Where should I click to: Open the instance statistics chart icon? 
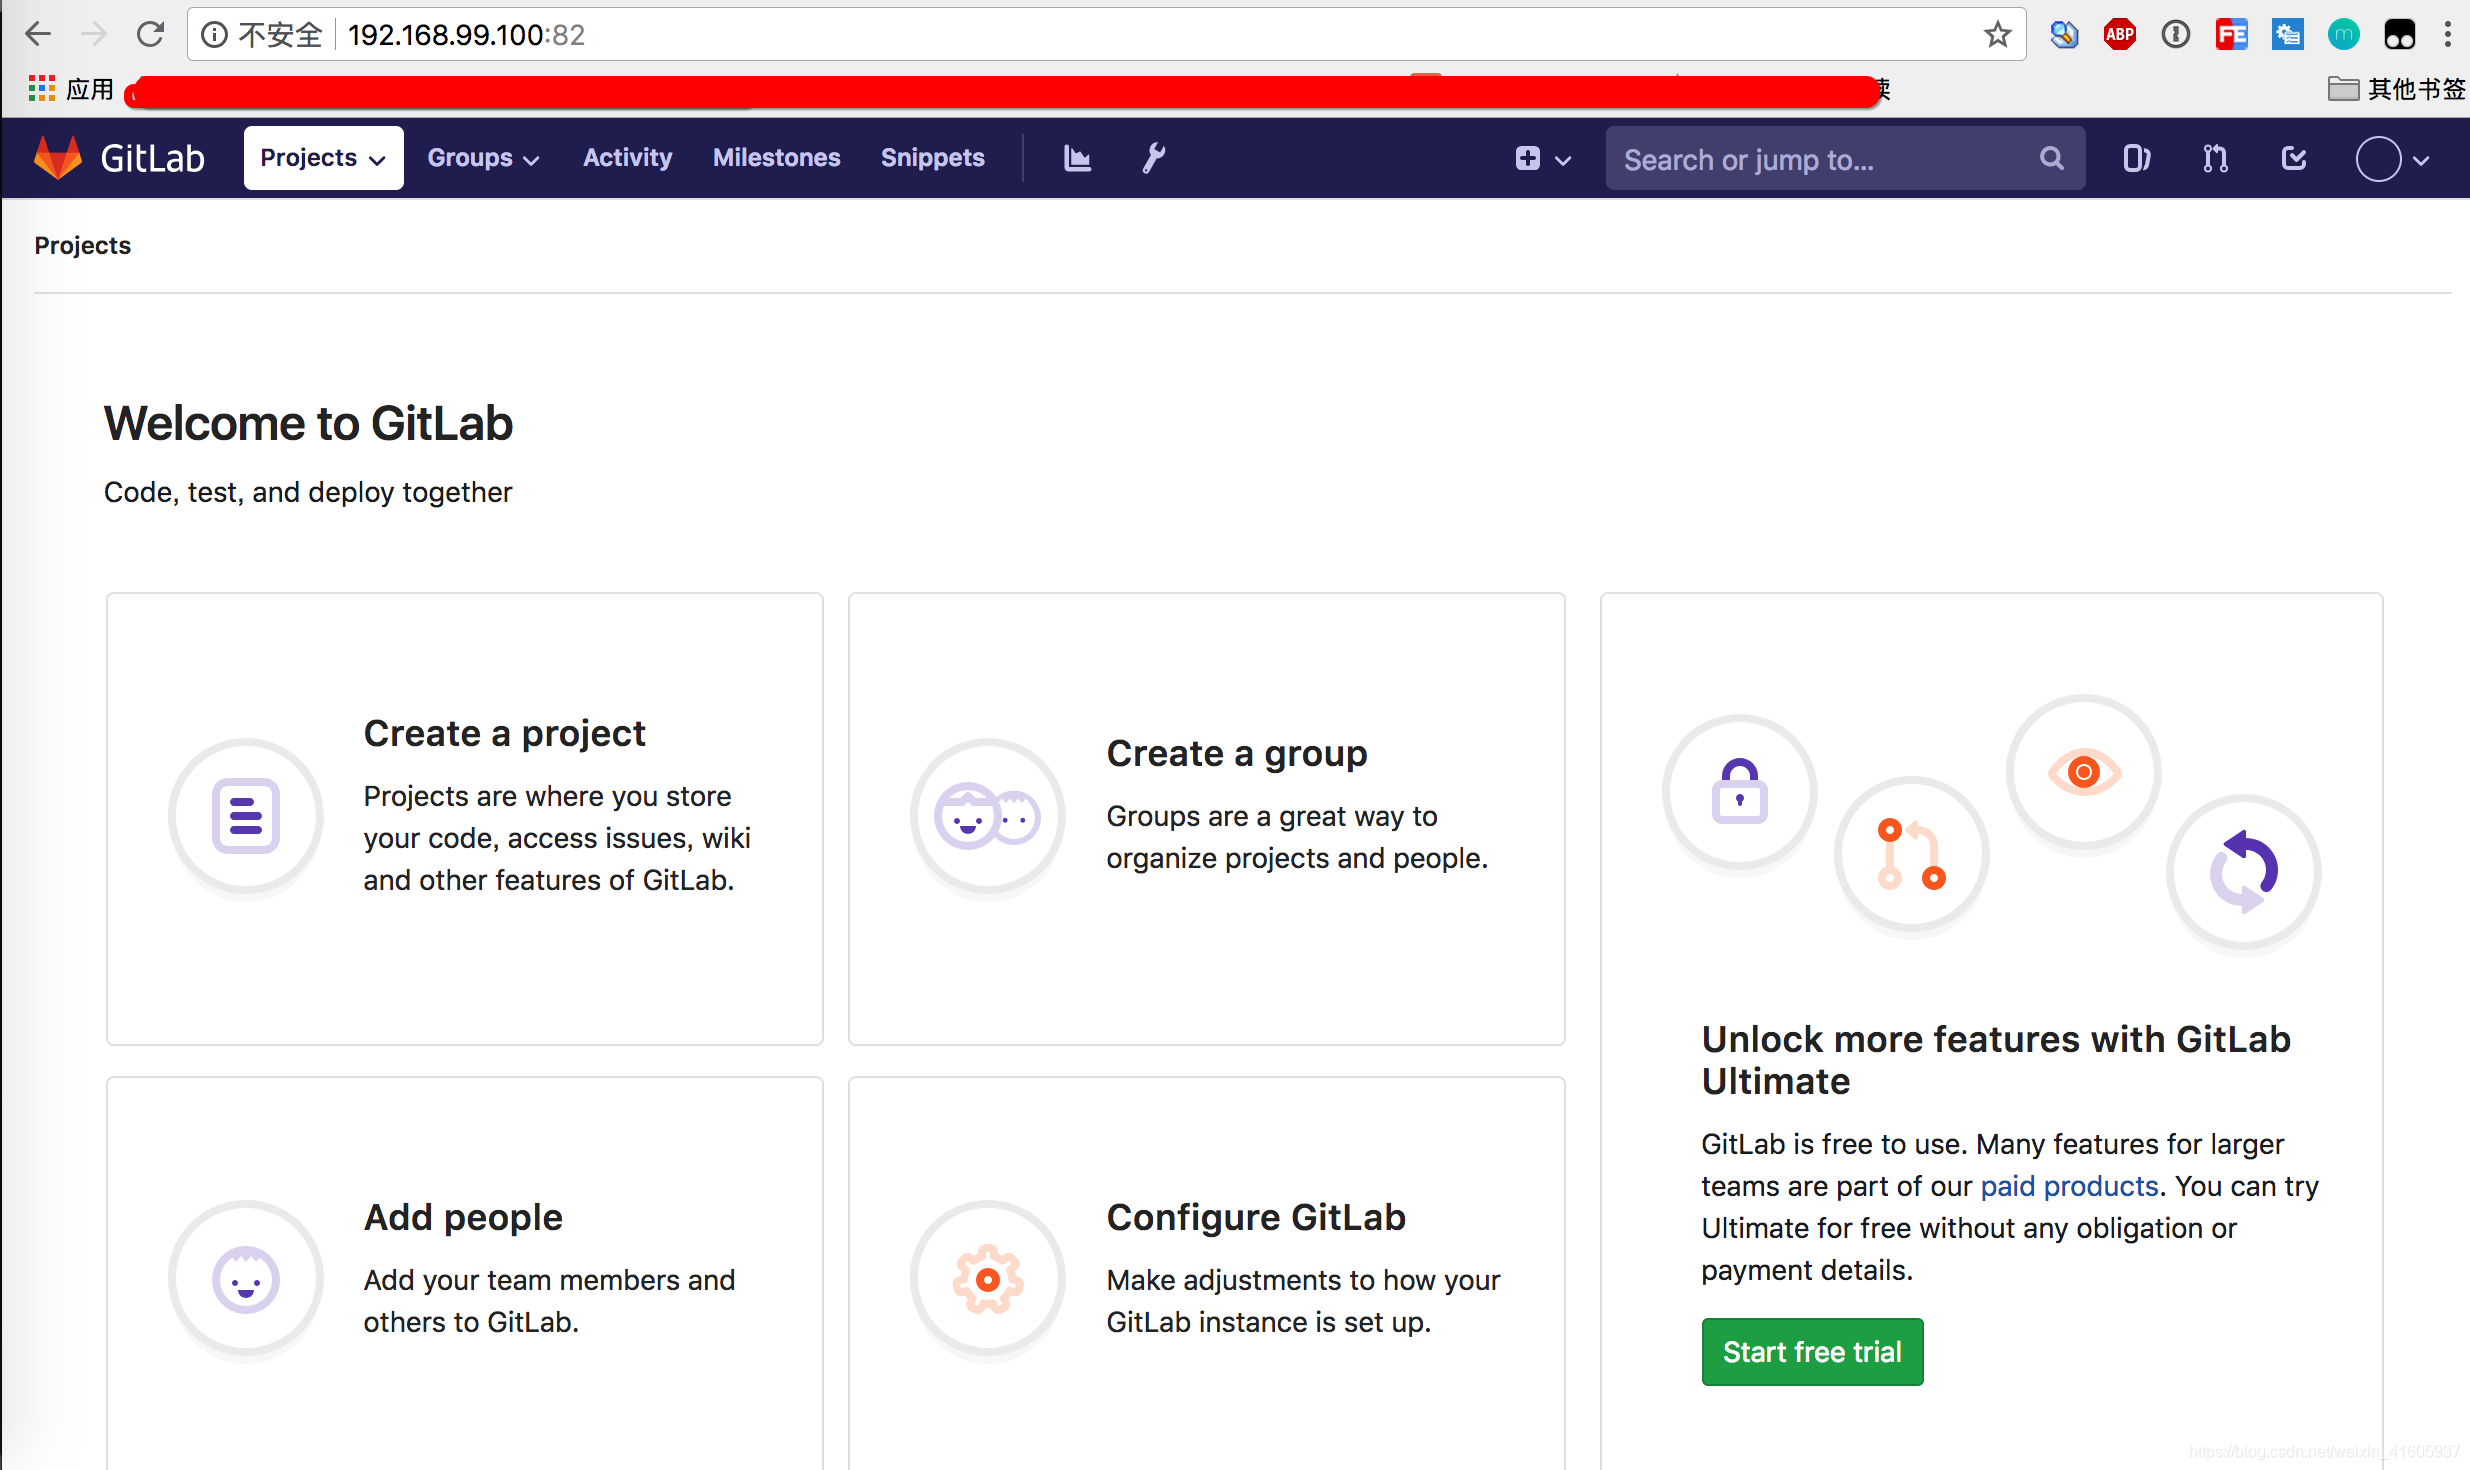coord(1076,158)
